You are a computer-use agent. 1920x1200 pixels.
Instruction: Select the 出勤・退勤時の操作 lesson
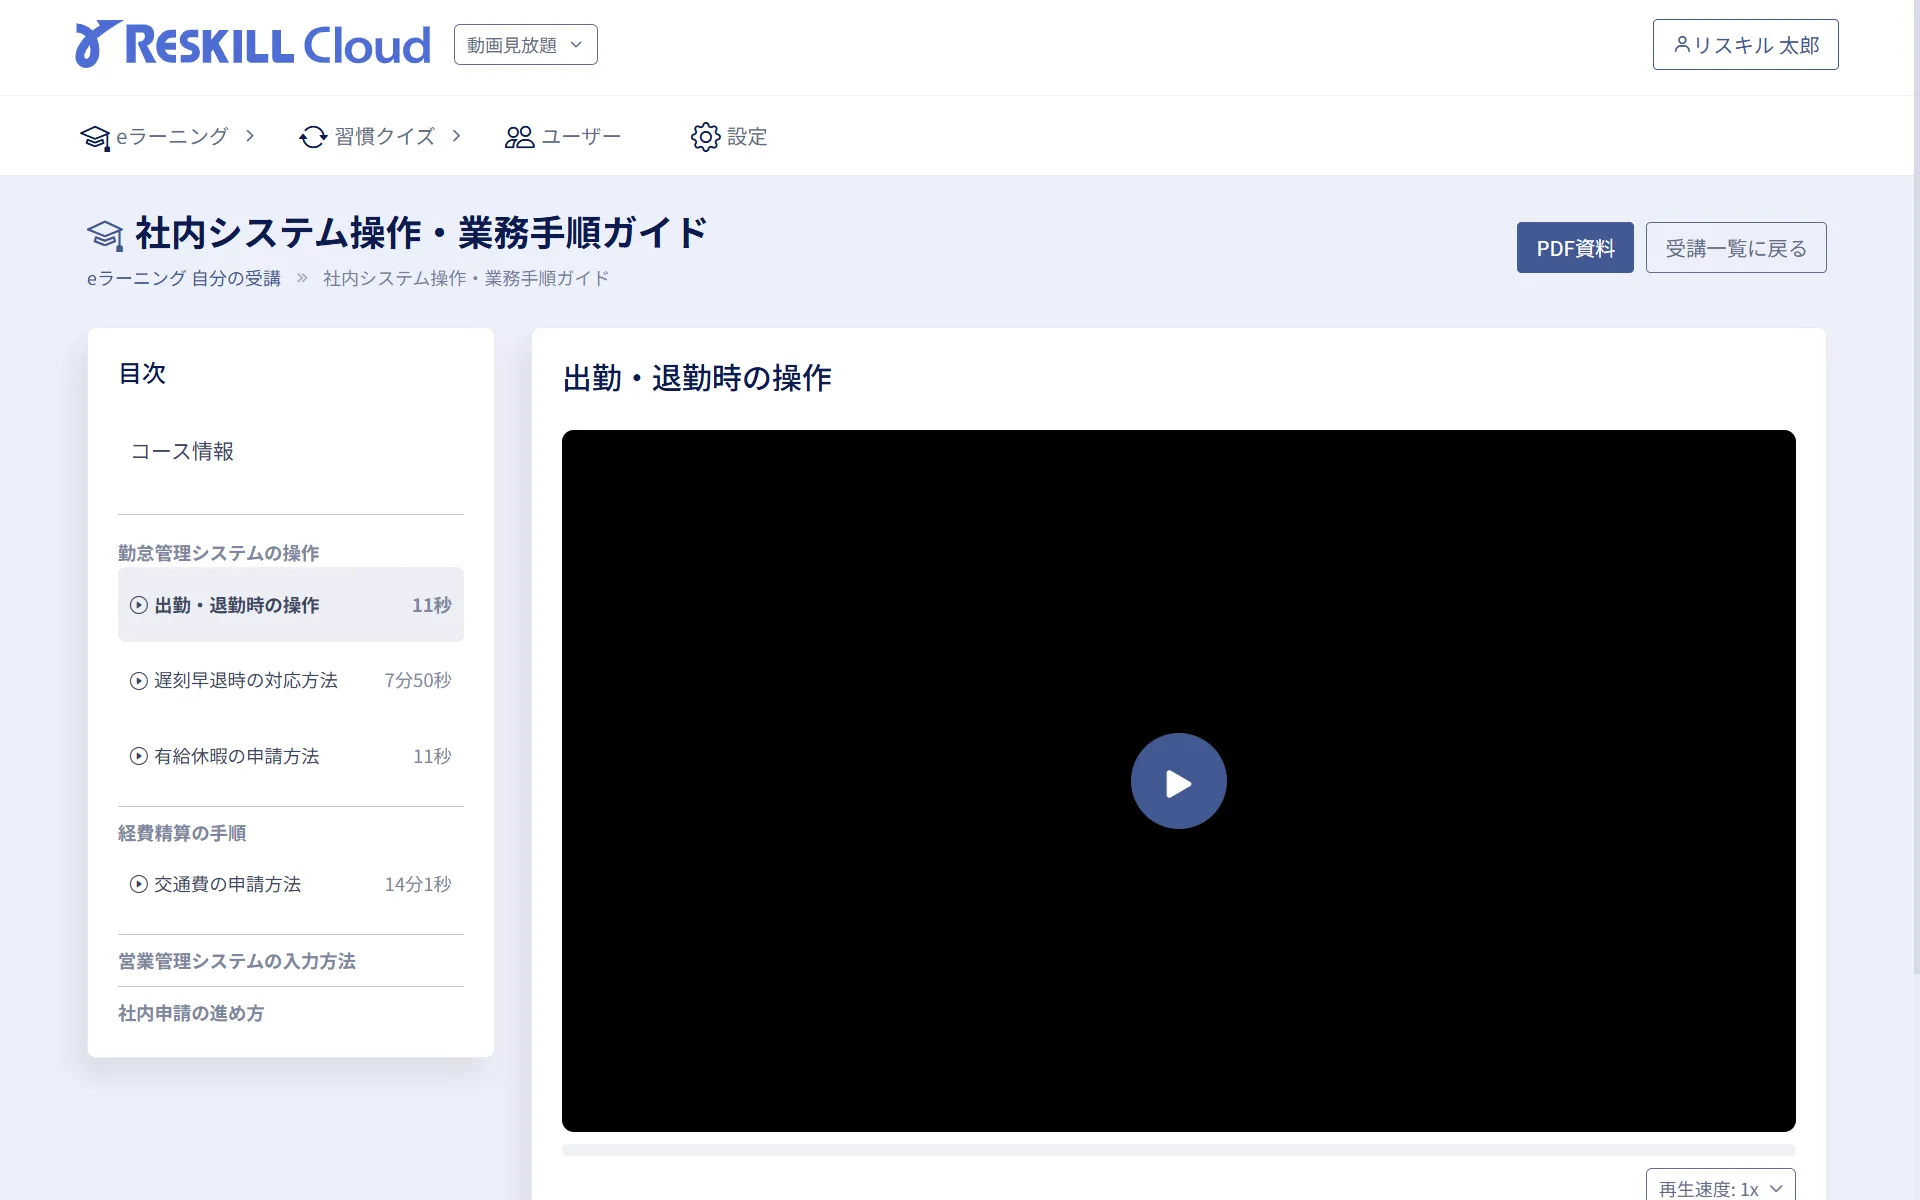point(291,605)
